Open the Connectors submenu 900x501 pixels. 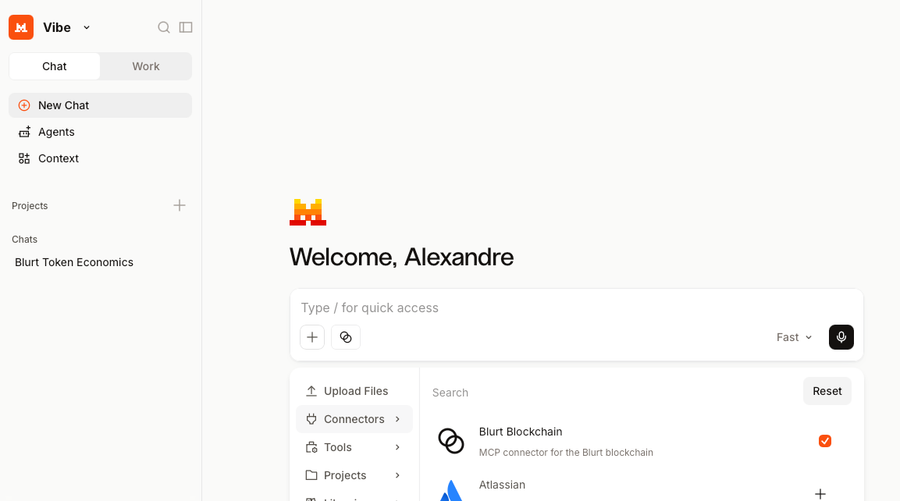354,420
